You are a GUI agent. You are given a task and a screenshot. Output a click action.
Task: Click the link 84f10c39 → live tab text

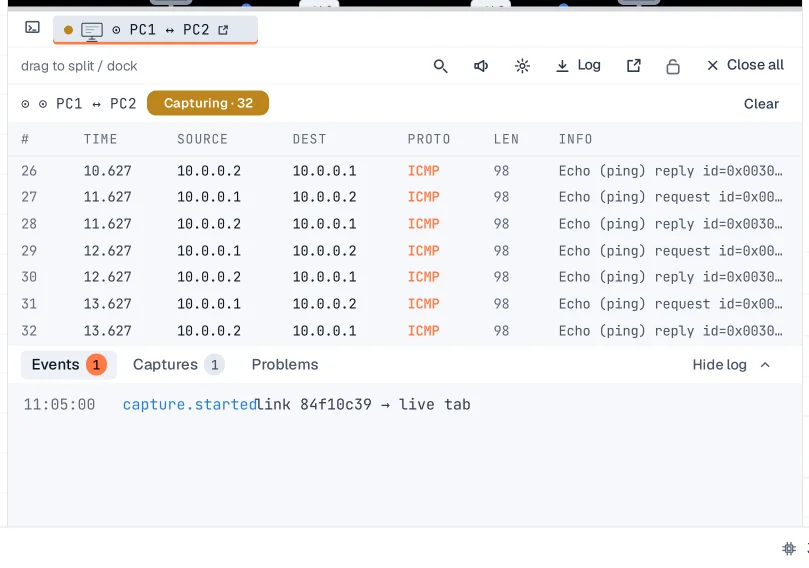tap(364, 404)
